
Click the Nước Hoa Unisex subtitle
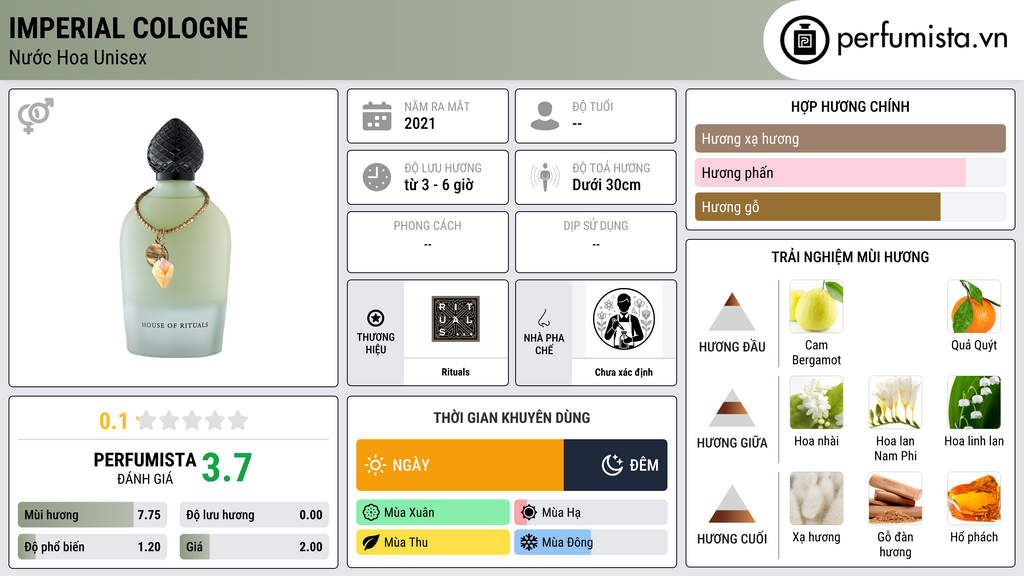tap(78, 57)
